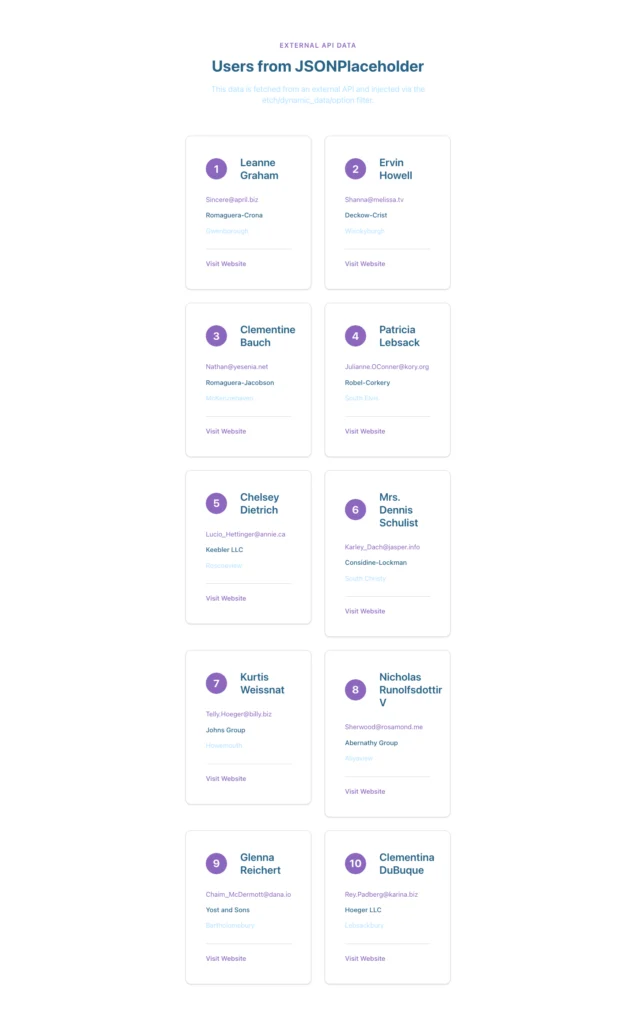The height and width of the screenshot is (1024, 636).
Task: Select email Julianne.OConner@kory.org
Action: click(387, 367)
